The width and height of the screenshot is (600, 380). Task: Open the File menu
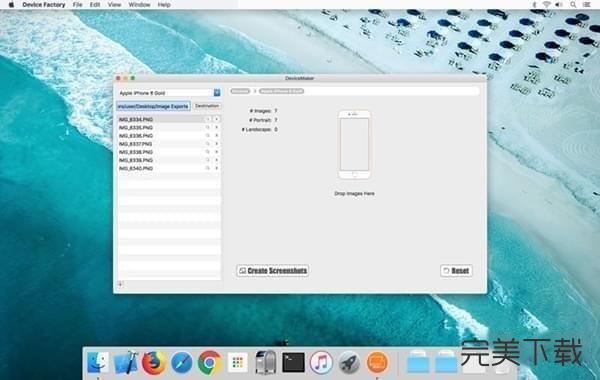pos(78,5)
